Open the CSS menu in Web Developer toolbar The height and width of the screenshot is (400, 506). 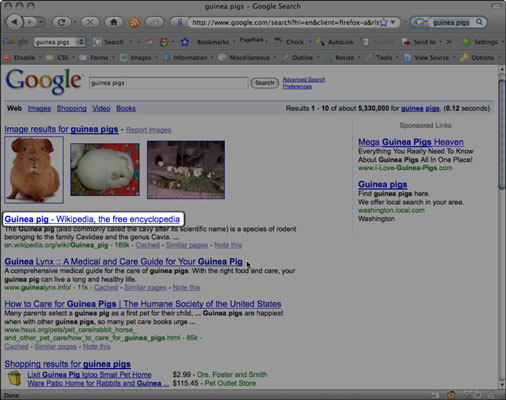pos(60,58)
